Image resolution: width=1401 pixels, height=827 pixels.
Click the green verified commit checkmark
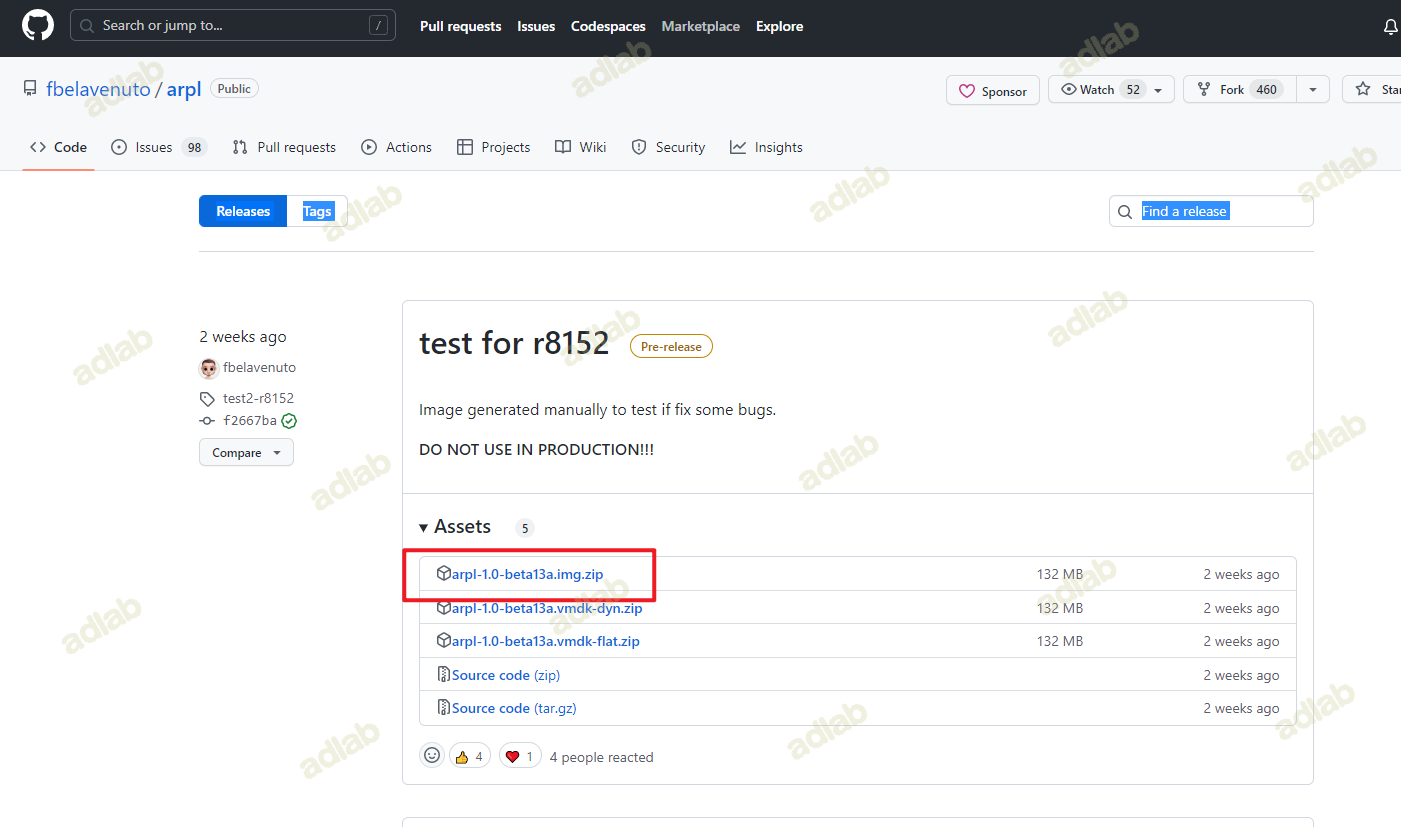[x=289, y=421]
